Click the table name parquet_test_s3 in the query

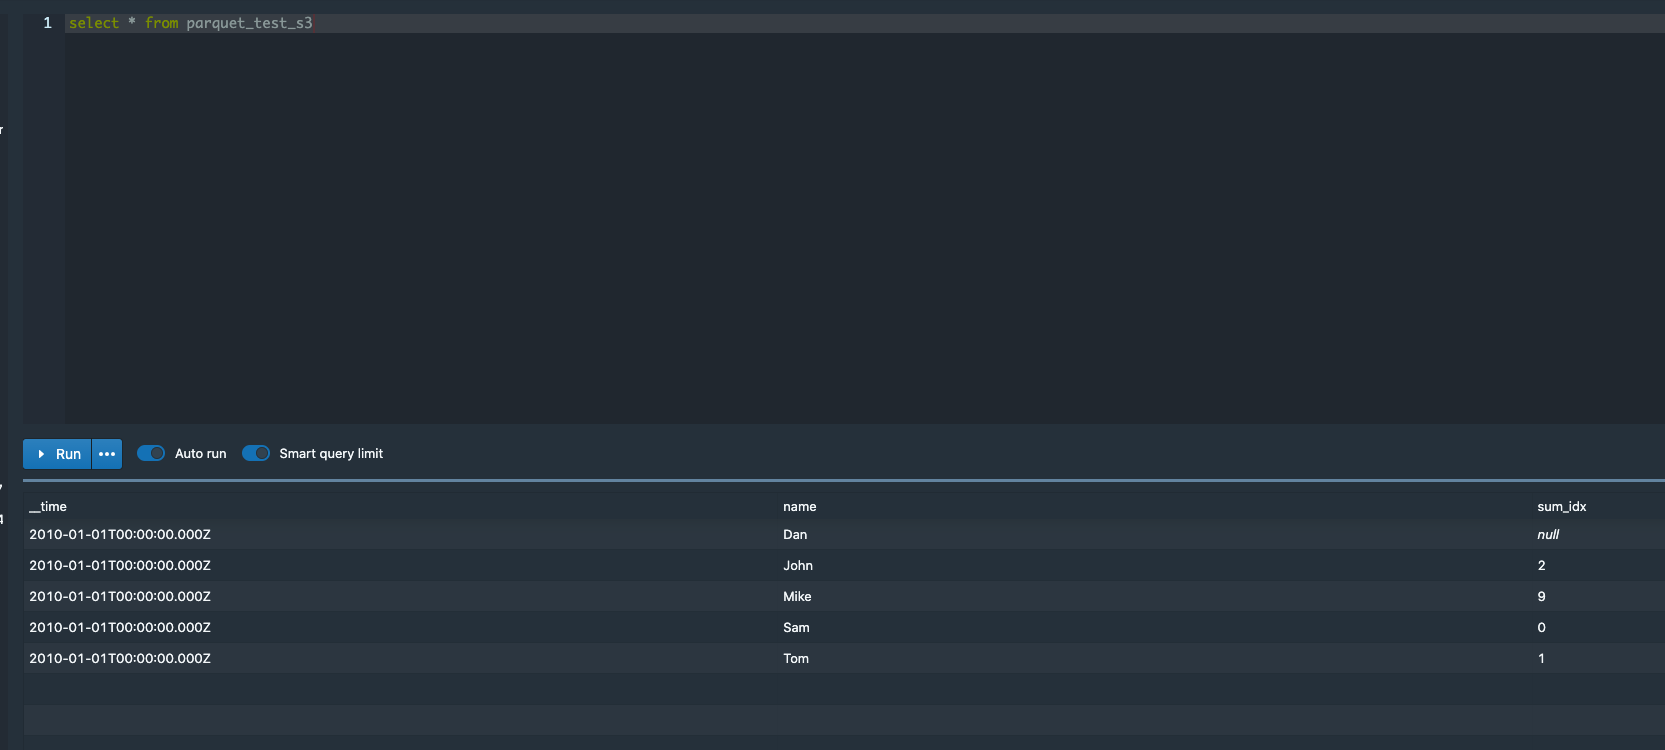pos(249,23)
